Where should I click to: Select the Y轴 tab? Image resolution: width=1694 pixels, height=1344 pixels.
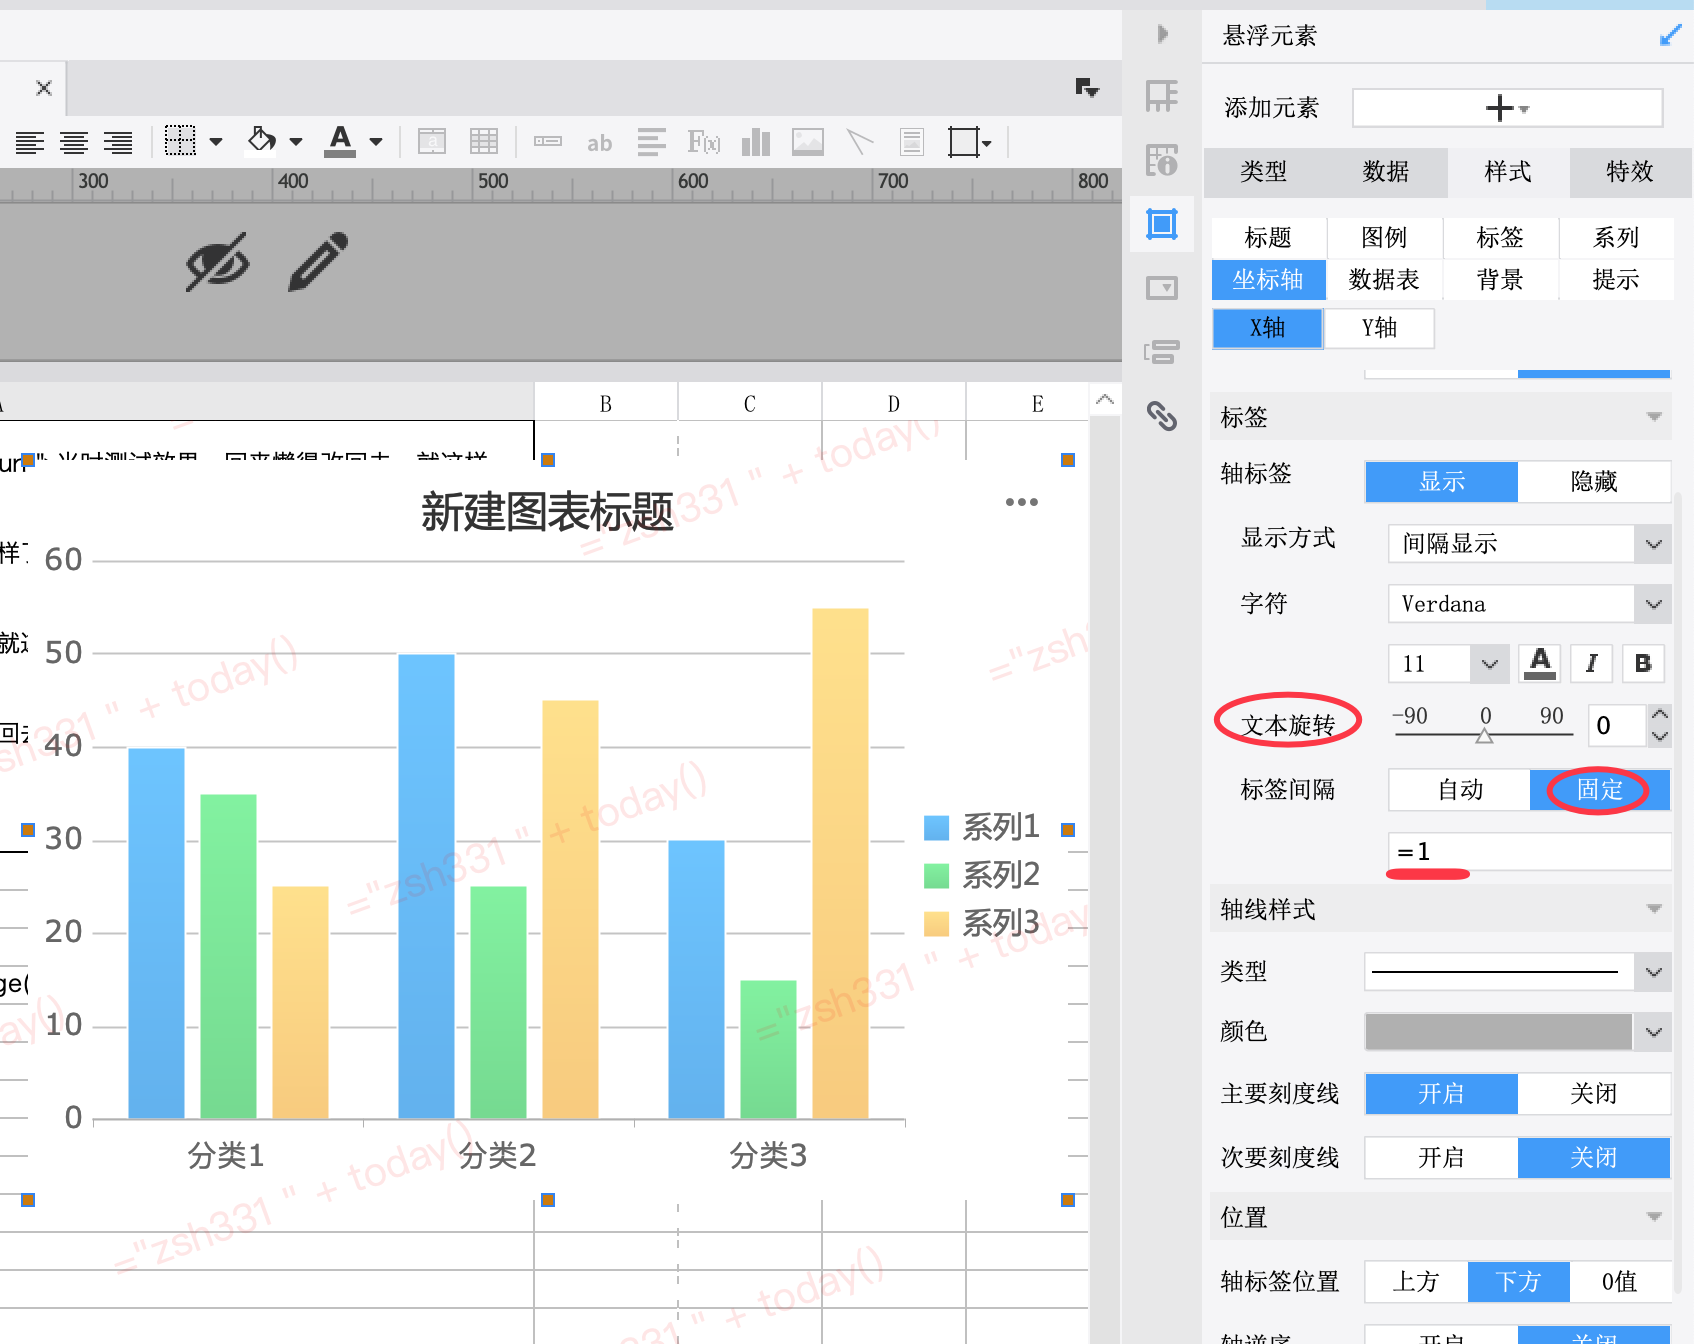(x=1380, y=328)
